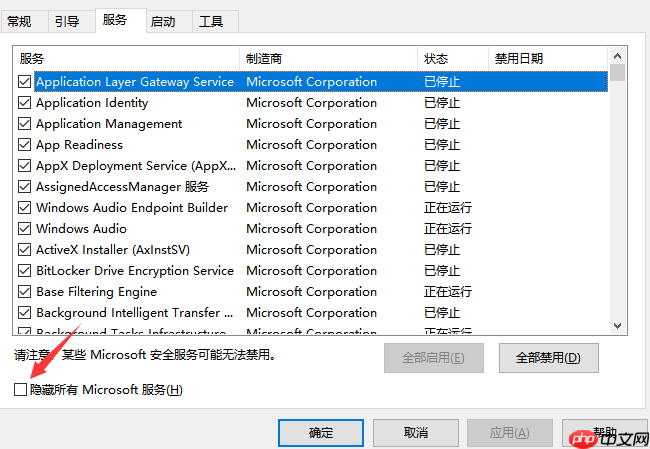Click the 全部禁用(D) button
The height and width of the screenshot is (449, 650).
point(548,358)
